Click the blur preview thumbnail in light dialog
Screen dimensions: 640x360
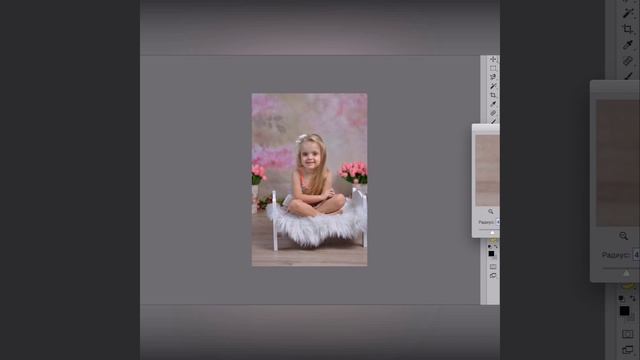coord(487,171)
